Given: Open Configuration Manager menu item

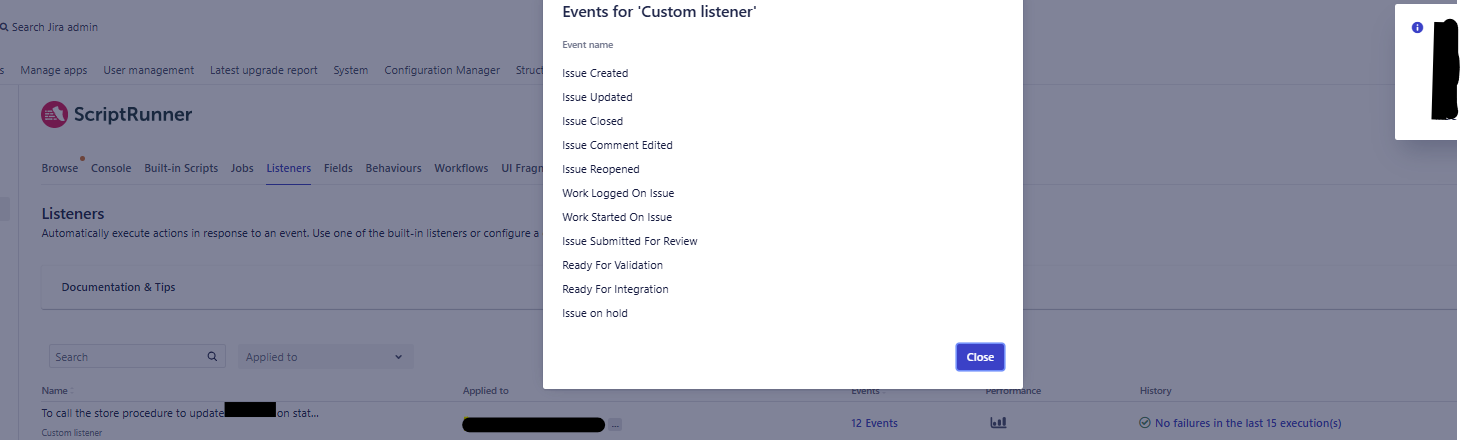Looking at the screenshot, I should 442,70.
